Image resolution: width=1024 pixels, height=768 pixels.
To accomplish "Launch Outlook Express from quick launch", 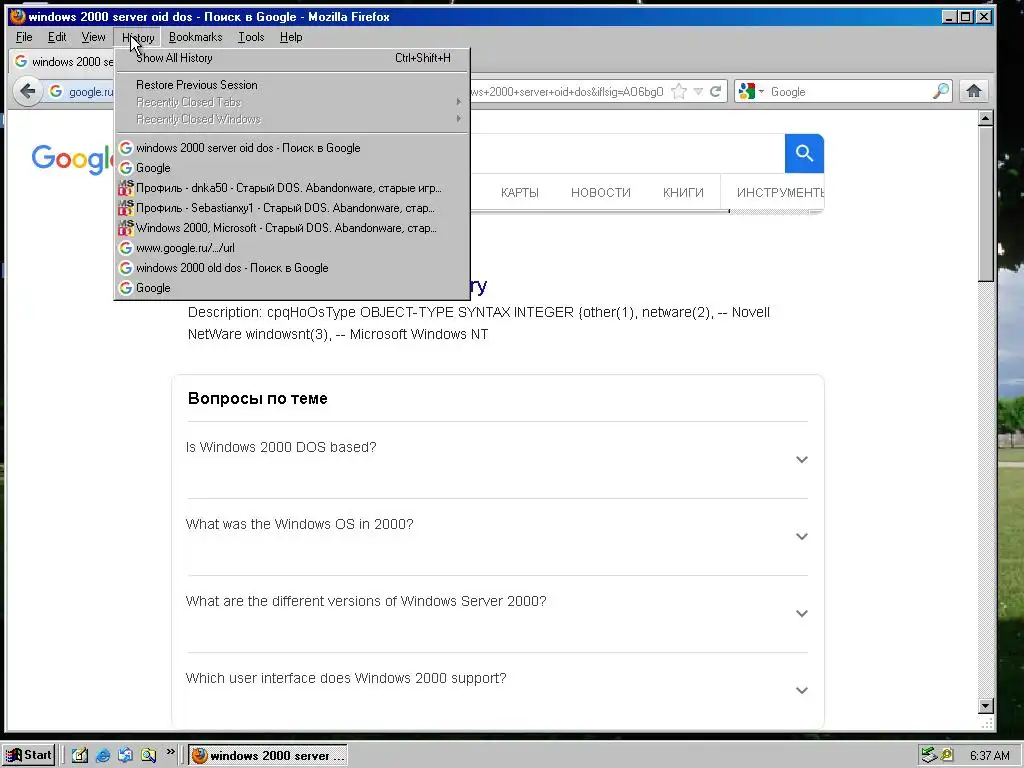I will pyautogui.click(x=125, y=756).
